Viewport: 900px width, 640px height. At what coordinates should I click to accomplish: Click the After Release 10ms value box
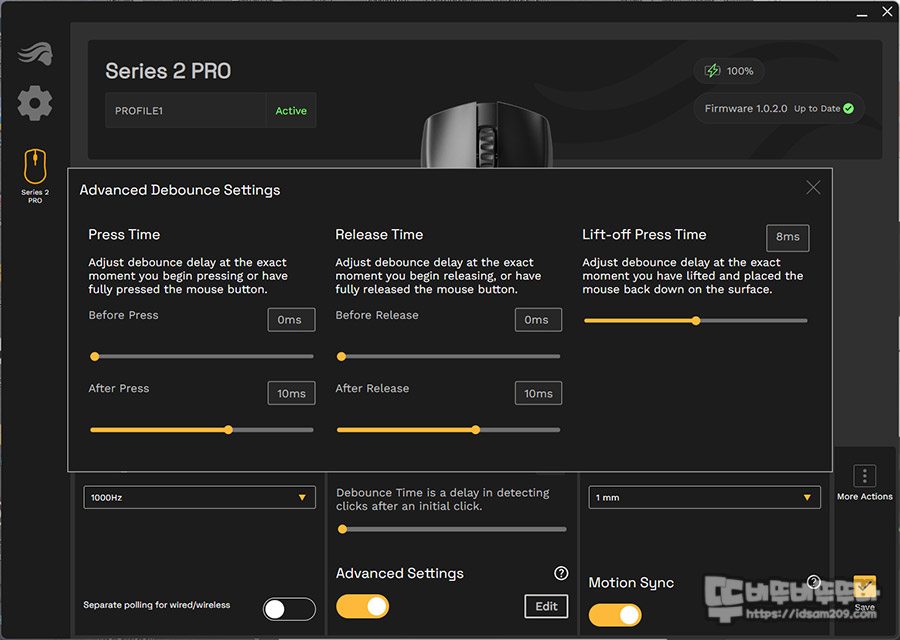[x=538, y=393]
